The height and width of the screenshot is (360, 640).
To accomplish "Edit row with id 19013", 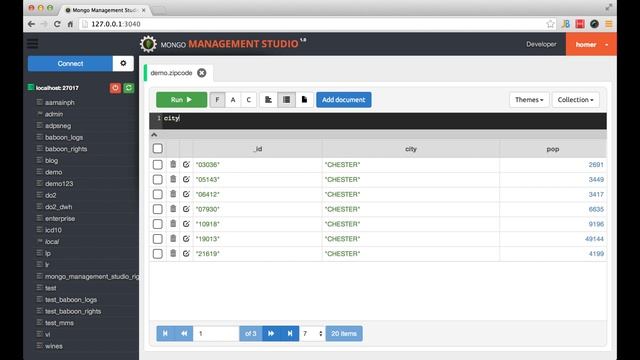I will coord(186,238).
